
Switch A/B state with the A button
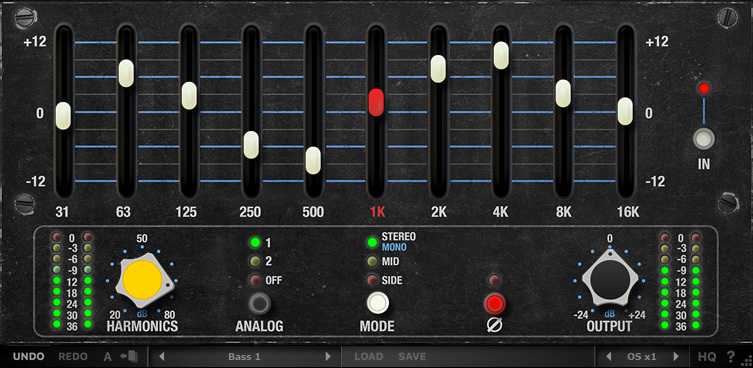(x=108, y=357)
